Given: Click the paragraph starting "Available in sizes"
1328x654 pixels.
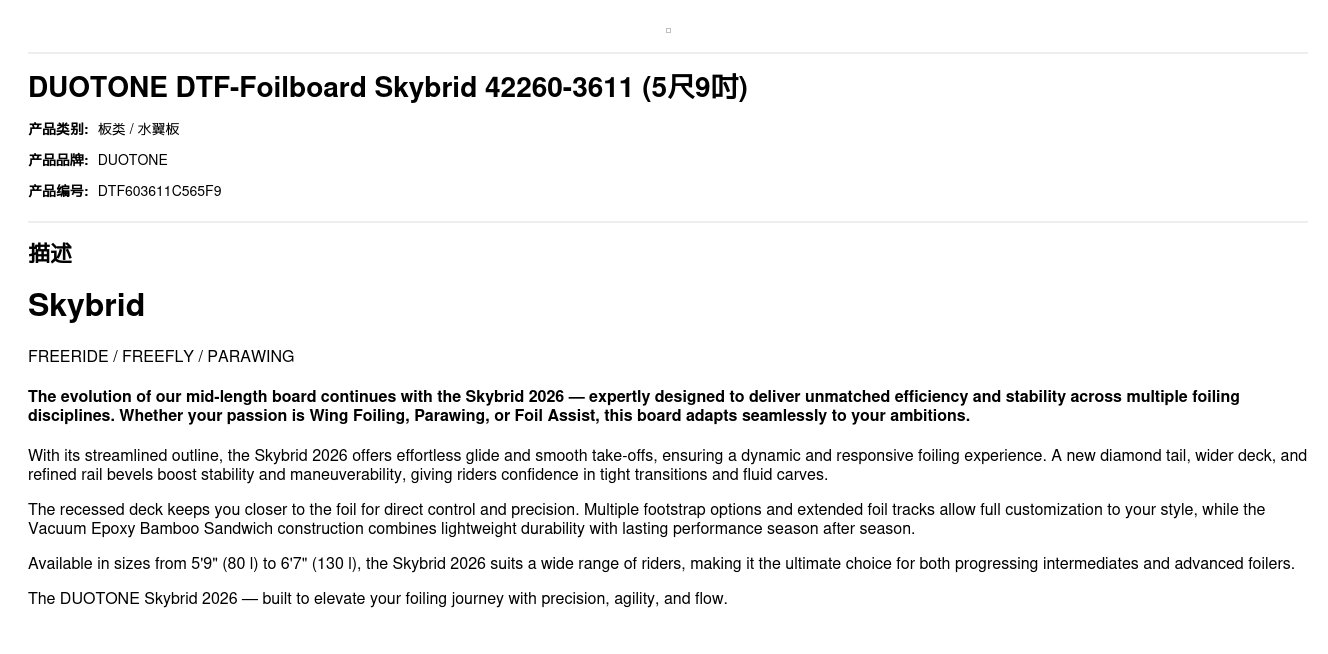Looking at the screenshot, I should click(x=661, y=564).
